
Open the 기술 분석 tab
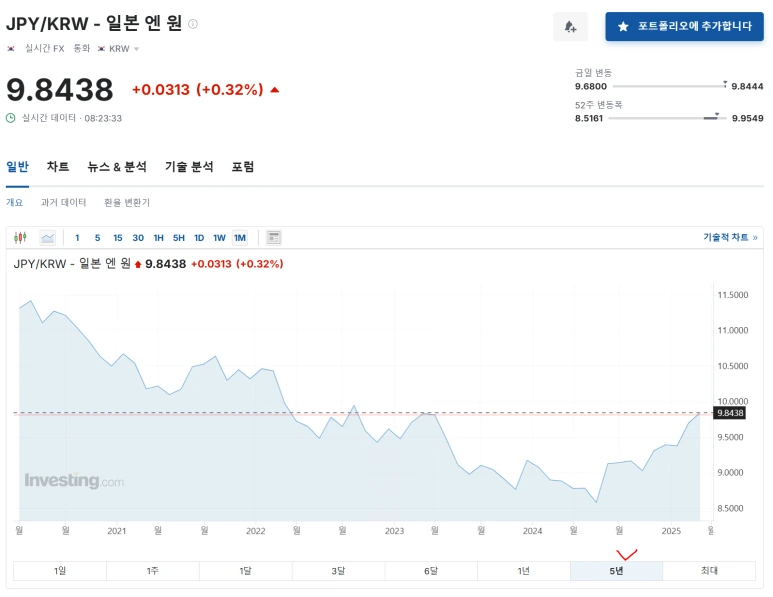pos(189,167)
